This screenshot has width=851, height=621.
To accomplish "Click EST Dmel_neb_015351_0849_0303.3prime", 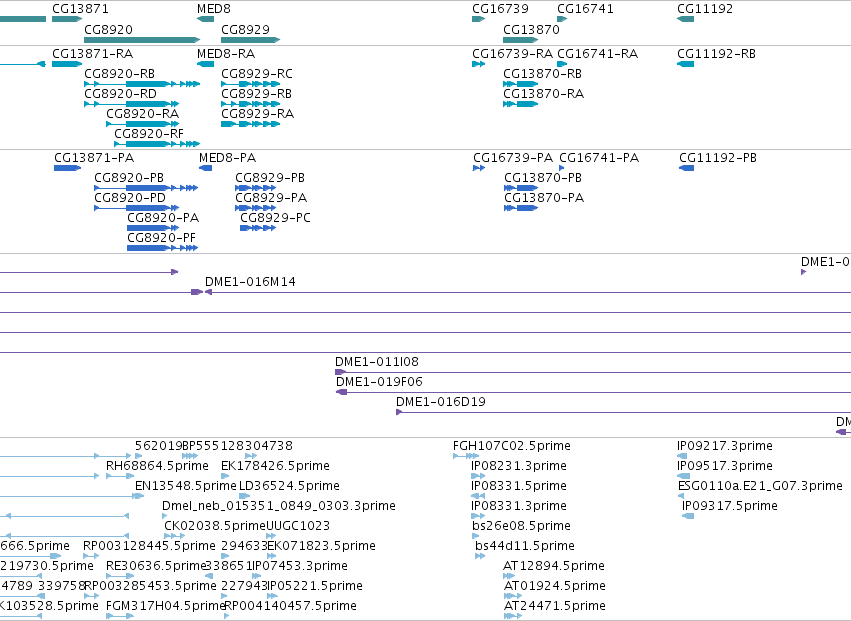I will 279,506.
